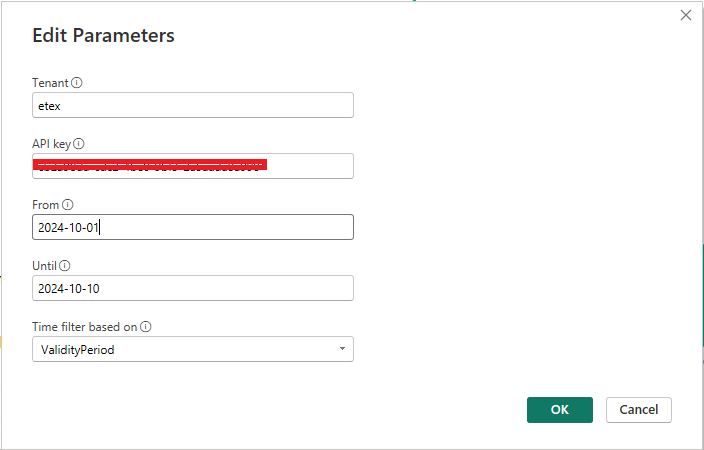704x450 pixels.
Task: Focus the Tenant field containing etex
Action: click(193, 105)
